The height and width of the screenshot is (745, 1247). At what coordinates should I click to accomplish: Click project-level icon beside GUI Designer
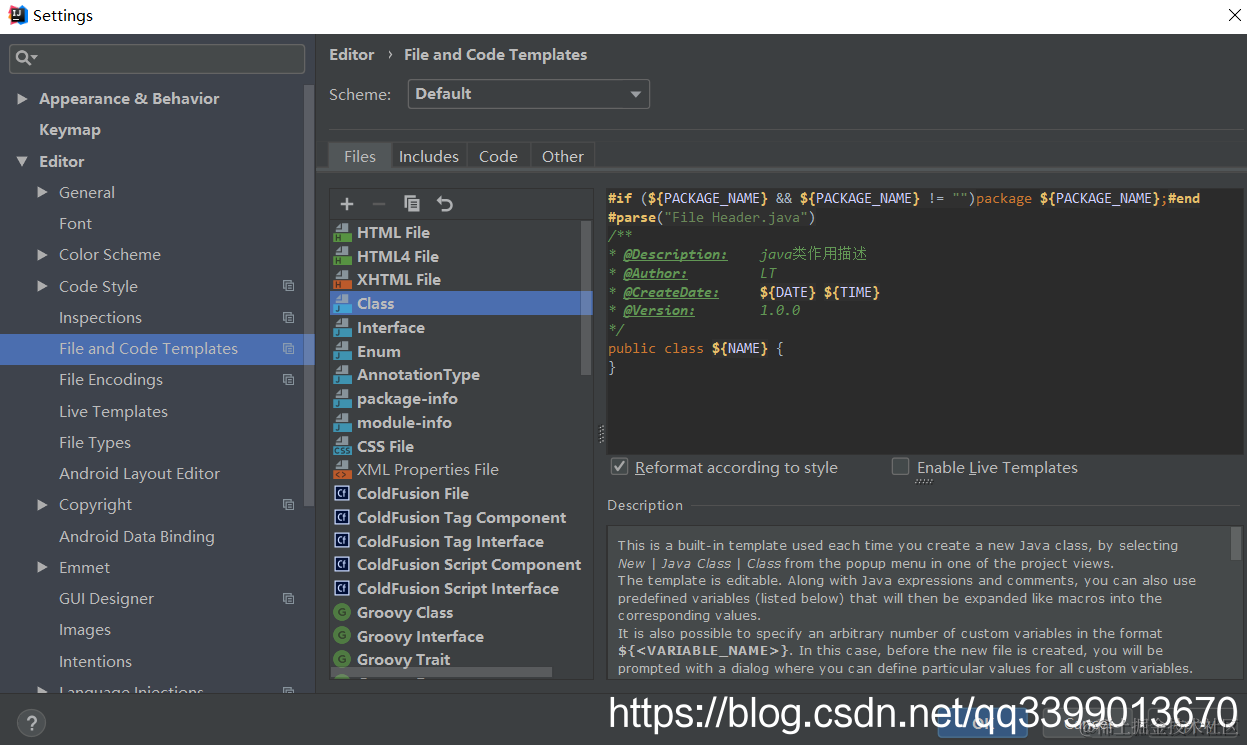click(288, 599)
